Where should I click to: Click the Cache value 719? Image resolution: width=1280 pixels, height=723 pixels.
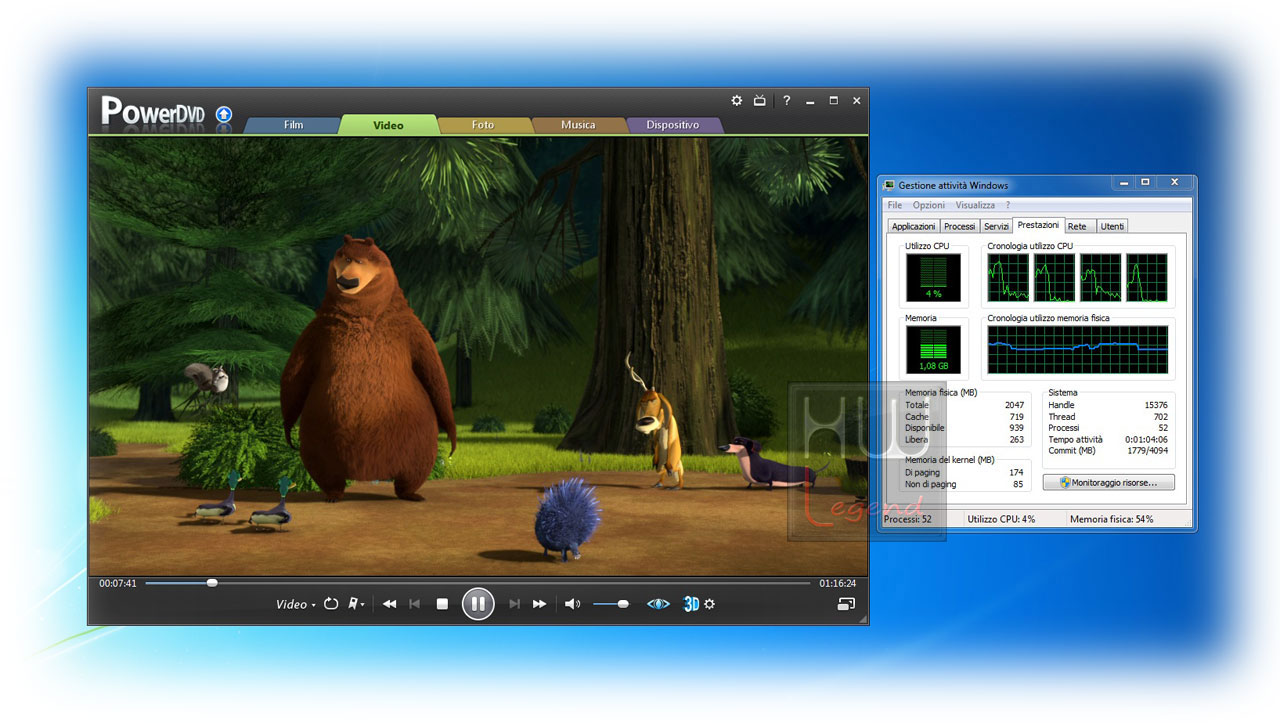[1016, 417]
